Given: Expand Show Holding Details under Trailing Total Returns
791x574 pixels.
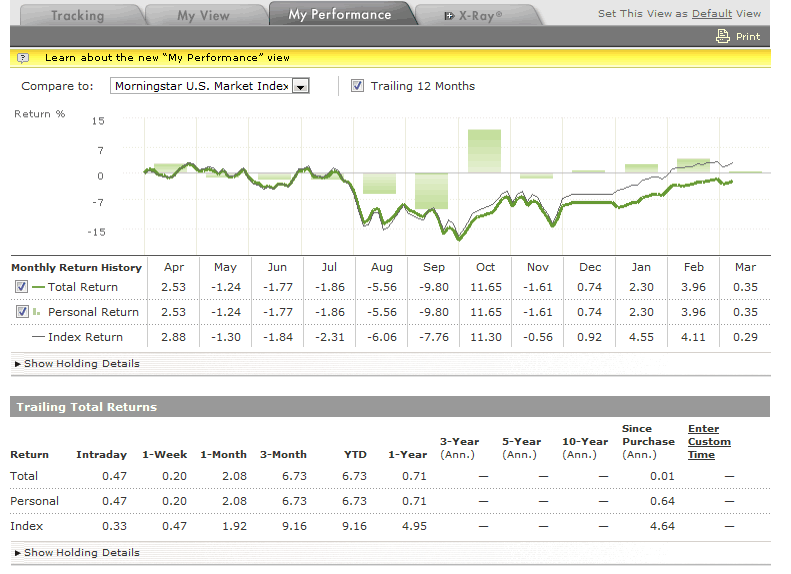Looking at the screenshot, I should click(77, 553).
